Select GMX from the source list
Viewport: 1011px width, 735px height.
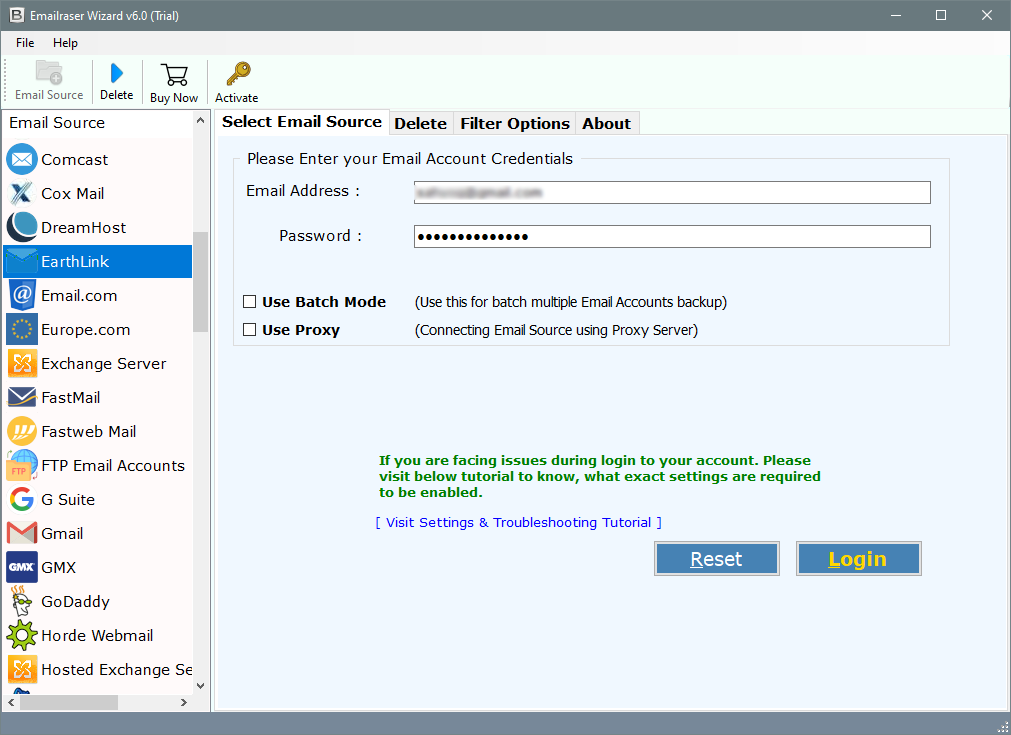[98, 567]
